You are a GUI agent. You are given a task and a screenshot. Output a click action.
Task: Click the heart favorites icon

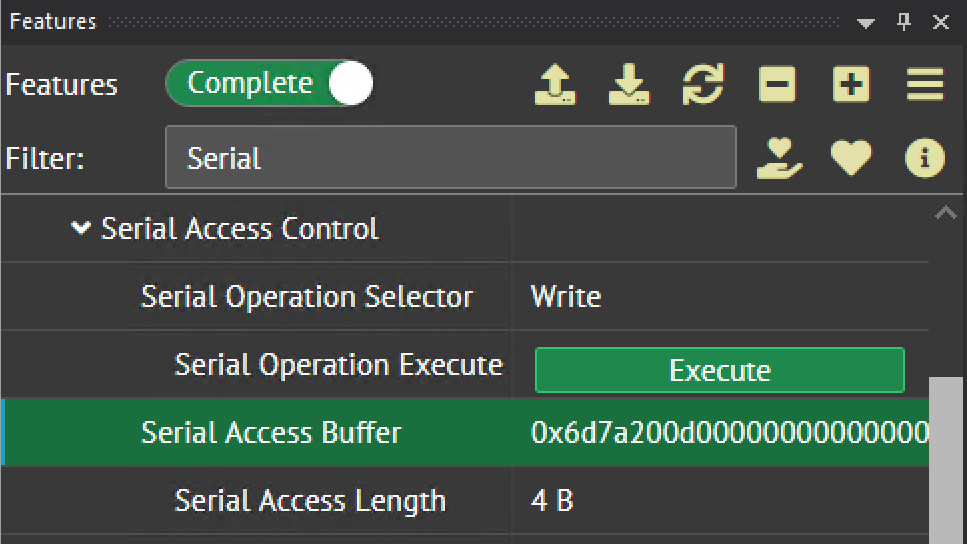coord(851,158)
